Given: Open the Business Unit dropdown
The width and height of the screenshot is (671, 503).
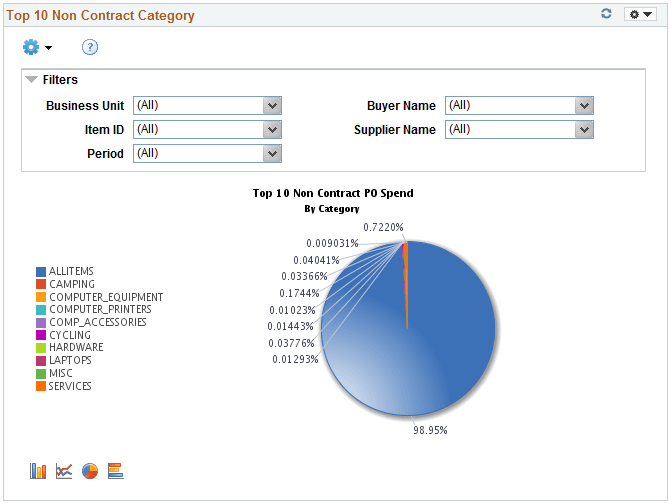Looking at the screenshot, I should (x=207, y=105).
